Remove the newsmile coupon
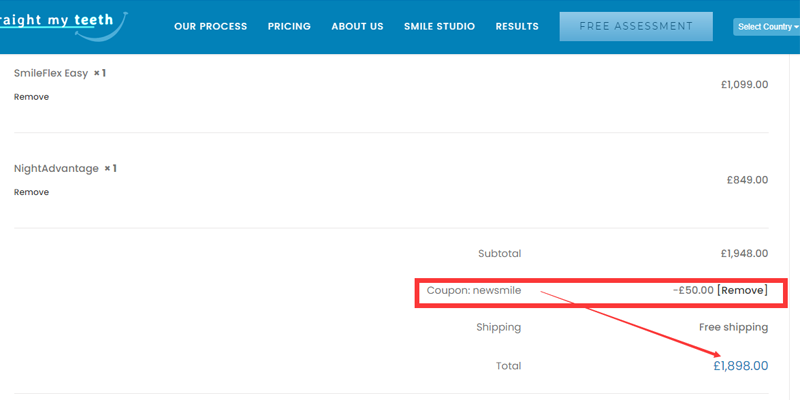Screen dimensions: 800x400 [742, 291]
